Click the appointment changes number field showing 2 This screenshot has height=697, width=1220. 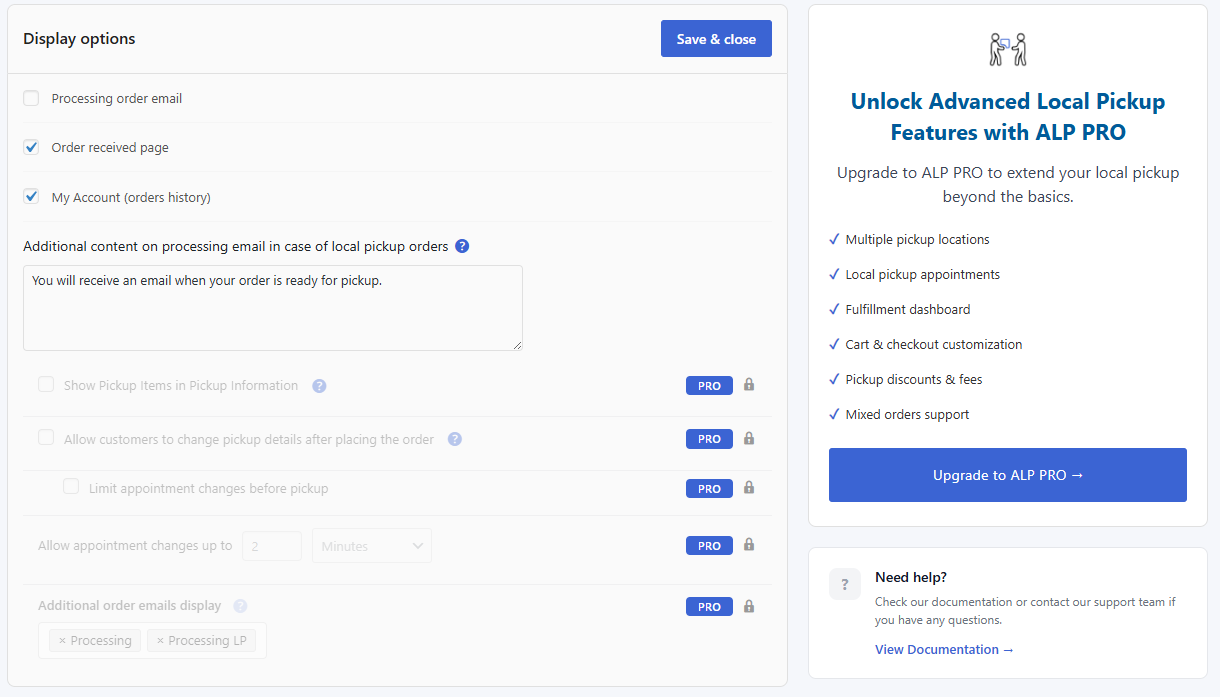(x=272, y=546)
